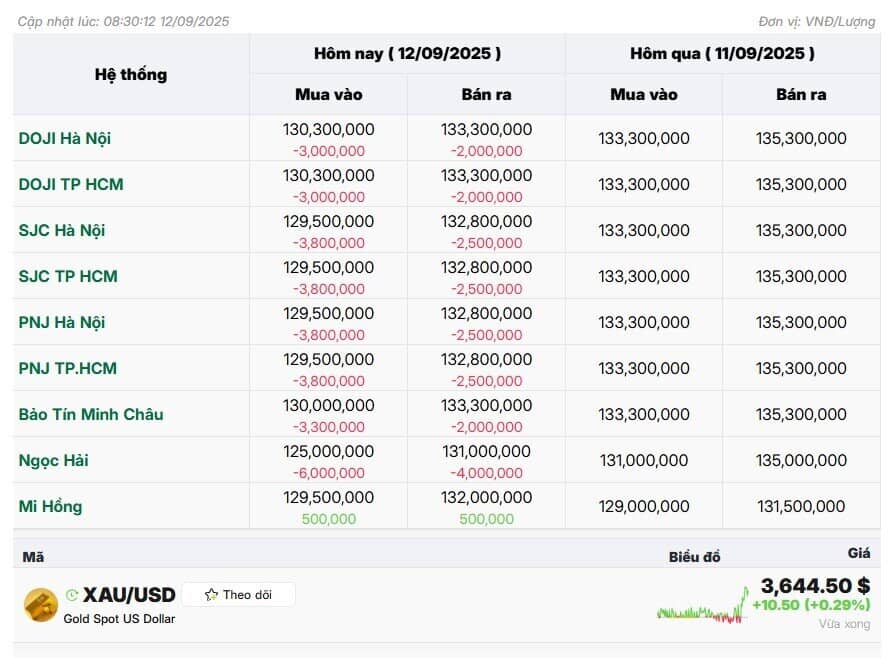892x658 pixels.
Task: Click PNJ Hà Nội yesterday's buy price 133,300,000
Action: [644, 322]
